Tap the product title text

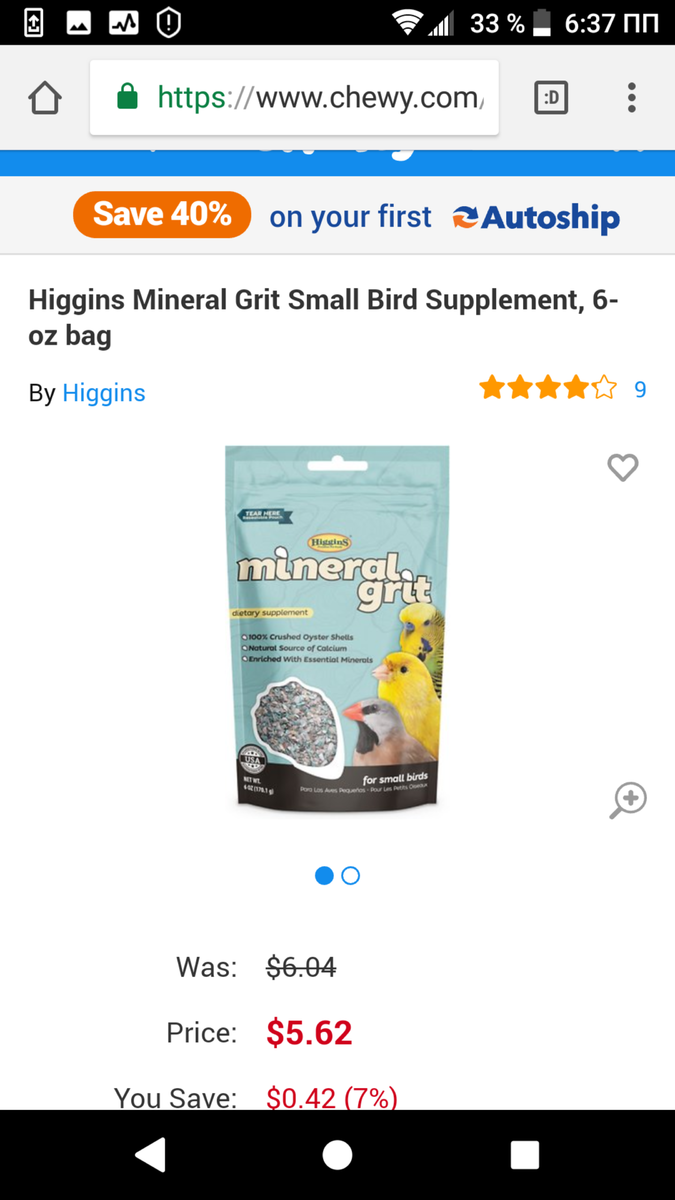324,317
